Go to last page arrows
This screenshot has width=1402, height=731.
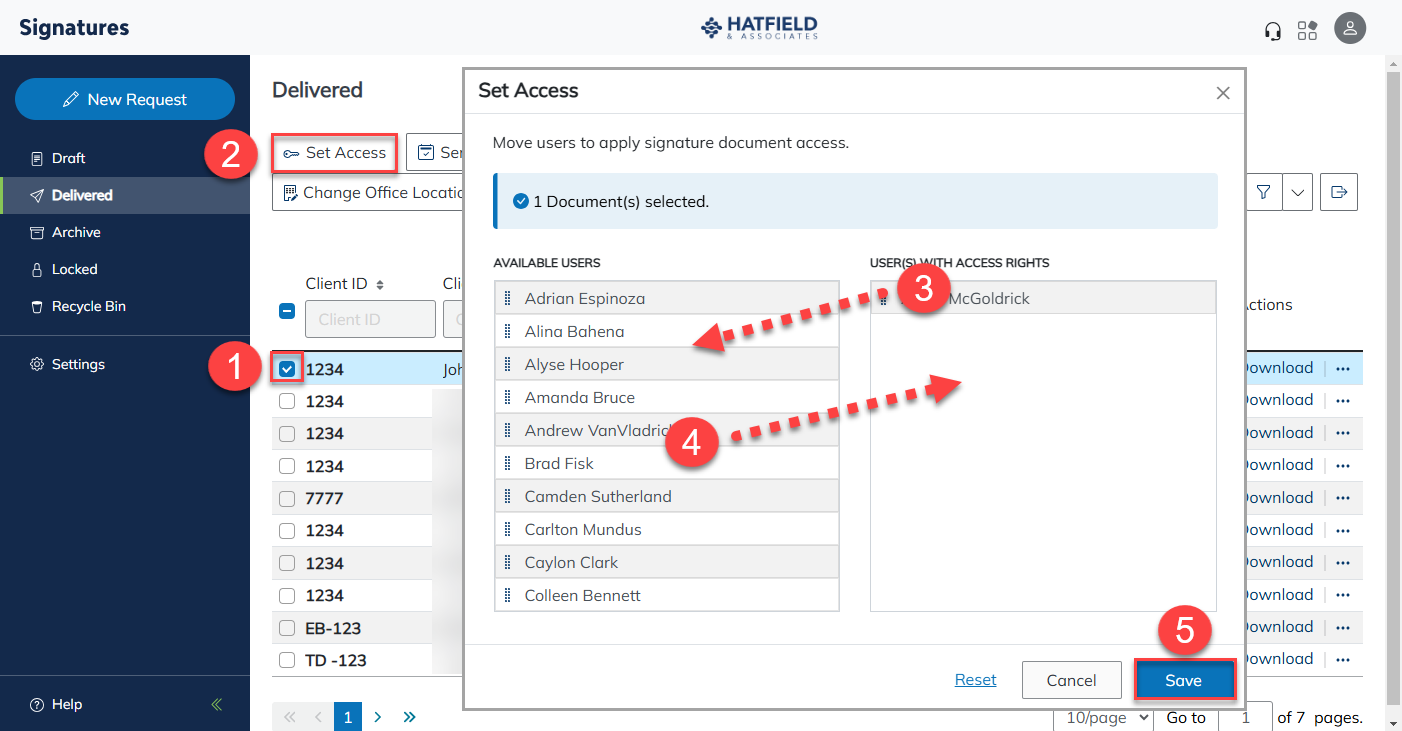click(x=409, y=717)
